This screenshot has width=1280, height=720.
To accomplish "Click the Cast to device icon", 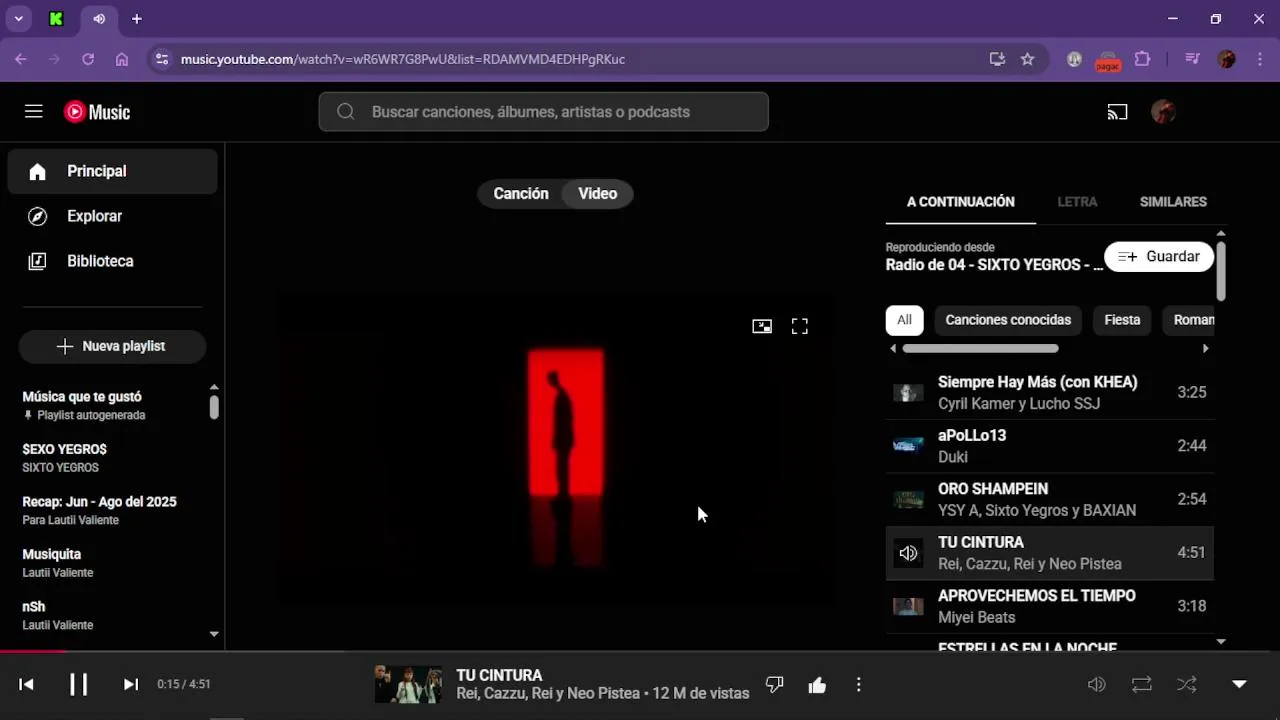I will click(x=1117, y=112).
